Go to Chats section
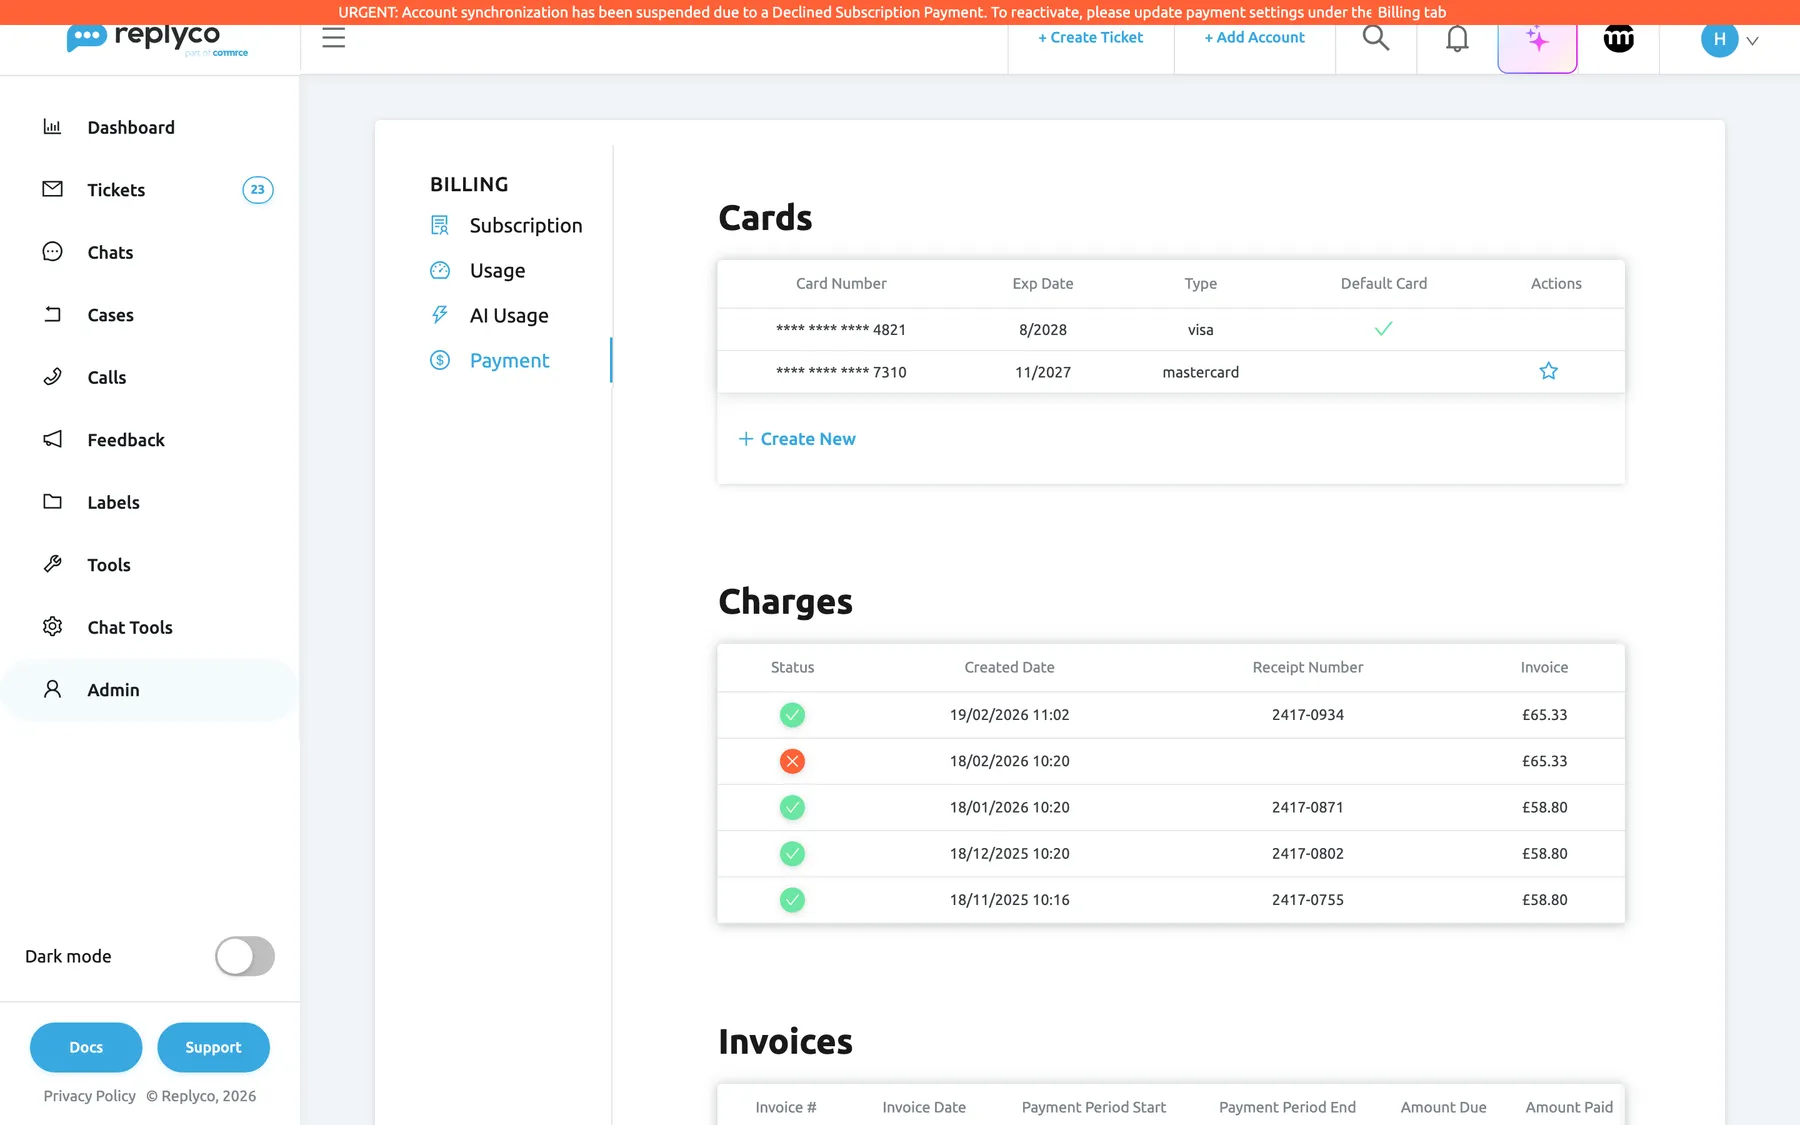Image resolution: width=1800 pixels, height=1125 pixels. (110, 252)
